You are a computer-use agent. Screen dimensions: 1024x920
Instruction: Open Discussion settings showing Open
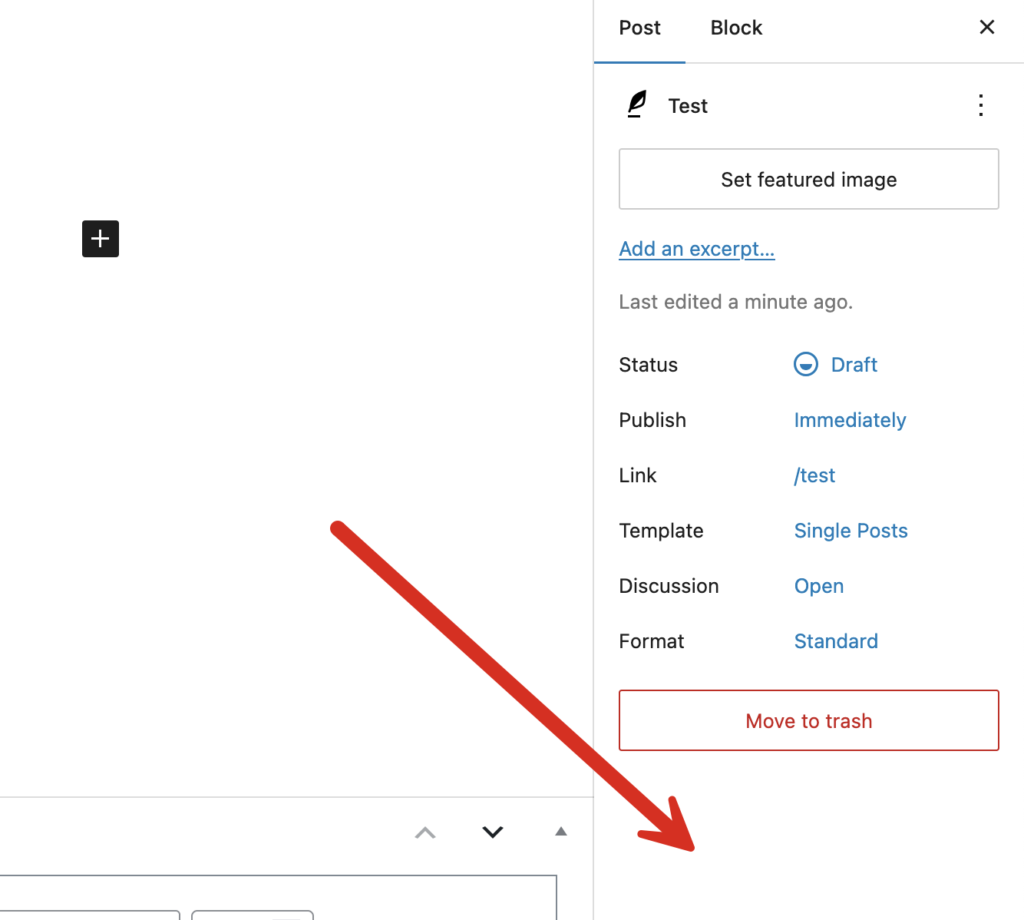(x=819, y=586)
